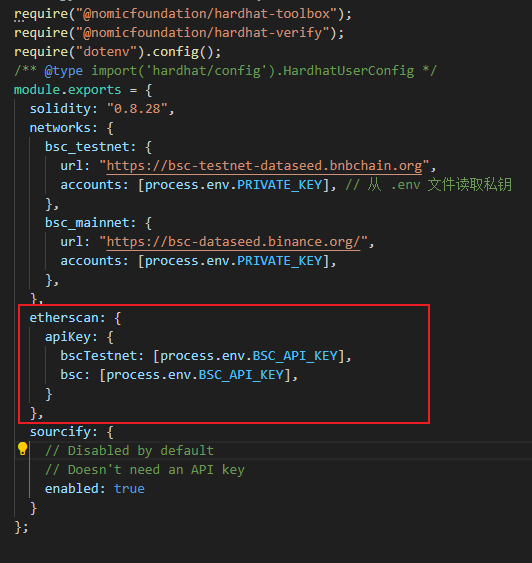Click the require("dotenv").config() line
532x563 pixels.
117,52
